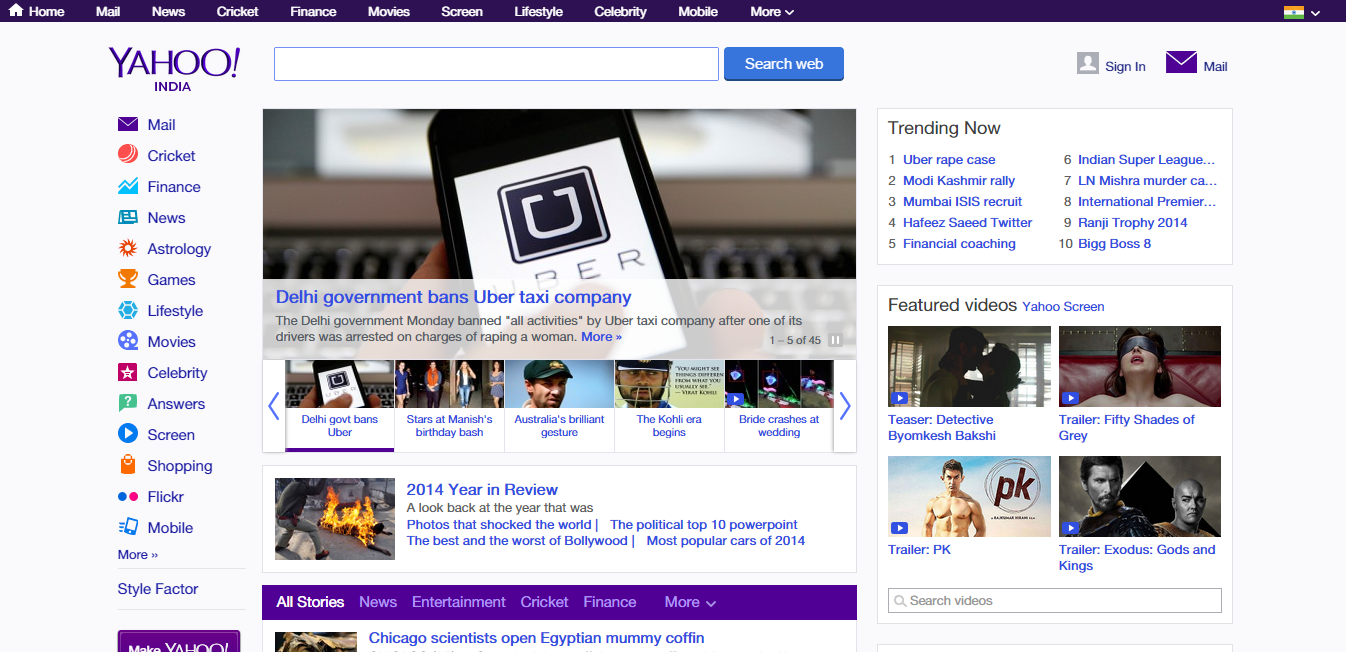1346x652 pixels.
Task: Open trending topic Uber rape case
Action: (949, 159)
